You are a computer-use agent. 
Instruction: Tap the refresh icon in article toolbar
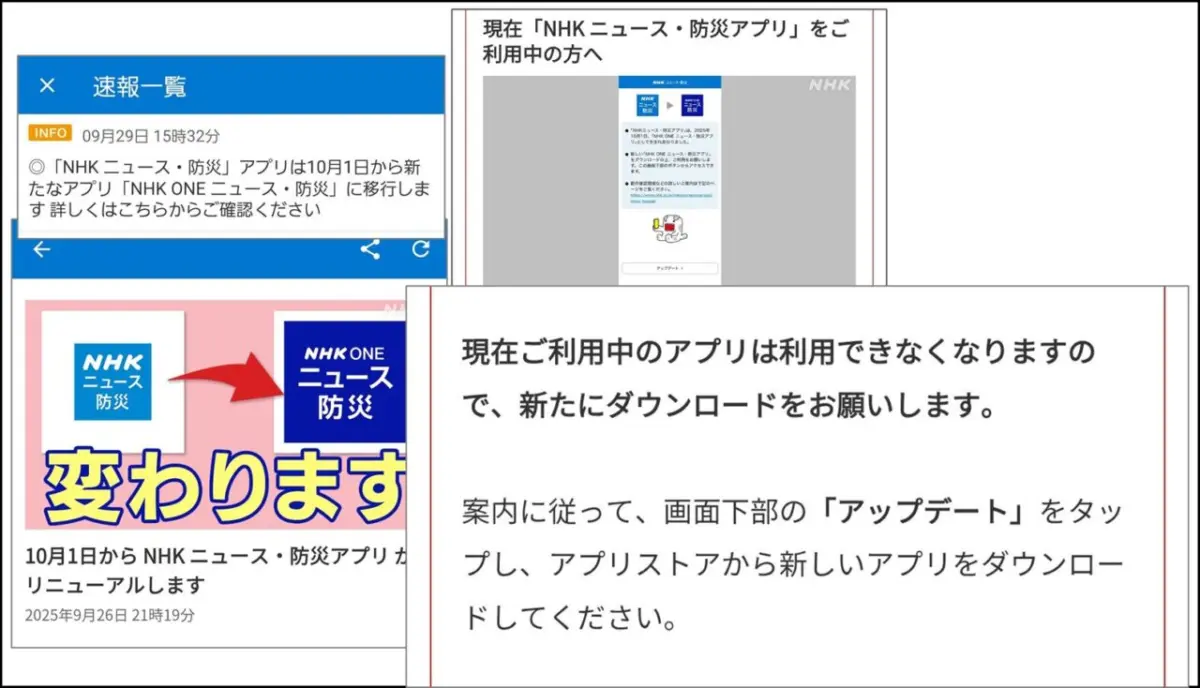[421, 249]
